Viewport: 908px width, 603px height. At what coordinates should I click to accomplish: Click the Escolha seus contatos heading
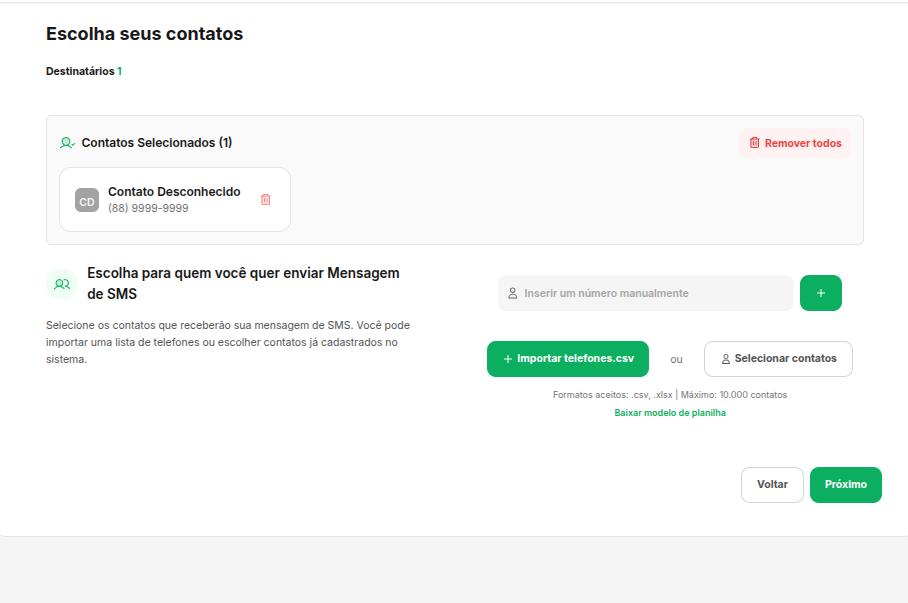[x=144, y=33]
